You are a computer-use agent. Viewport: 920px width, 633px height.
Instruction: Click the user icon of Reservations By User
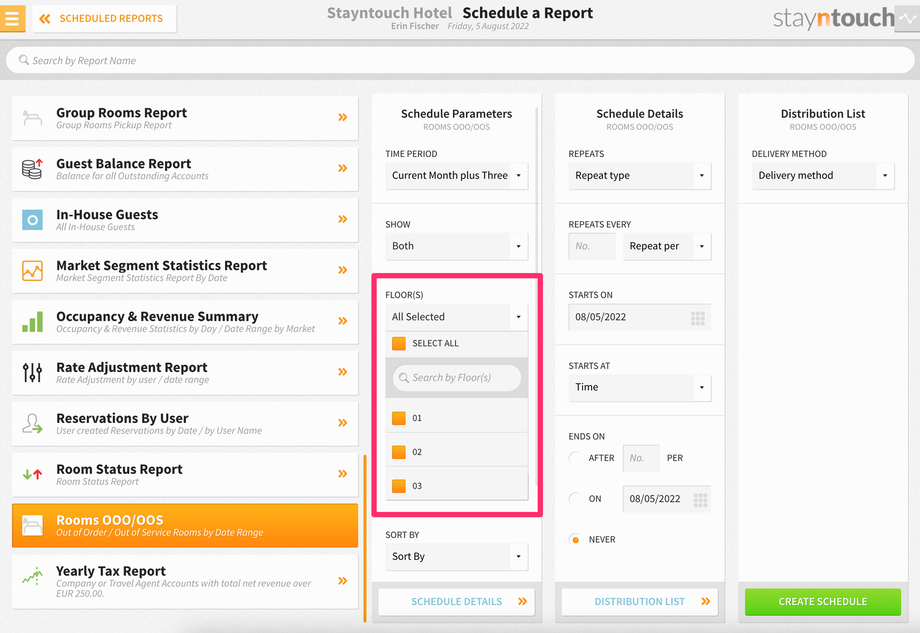pyautogui.click(x=32, y=423)
